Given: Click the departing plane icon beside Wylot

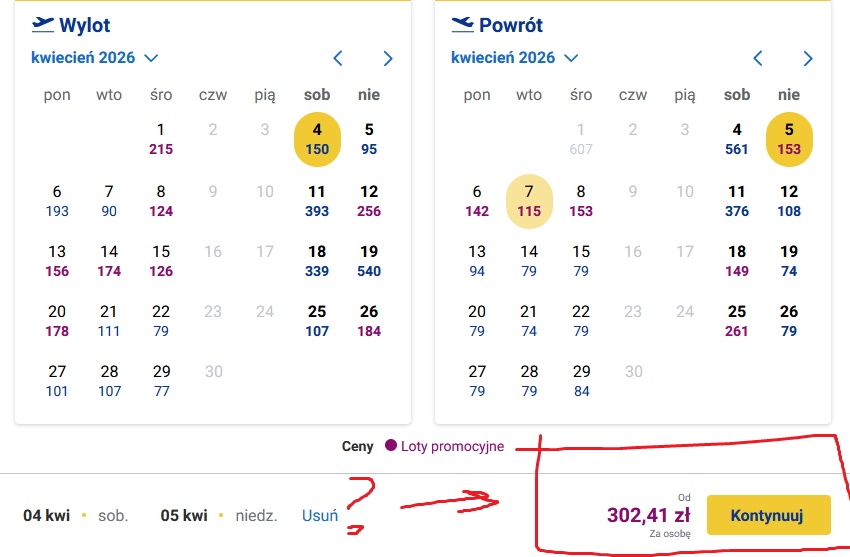Looking at the screenshot, I should pos(43,23).
